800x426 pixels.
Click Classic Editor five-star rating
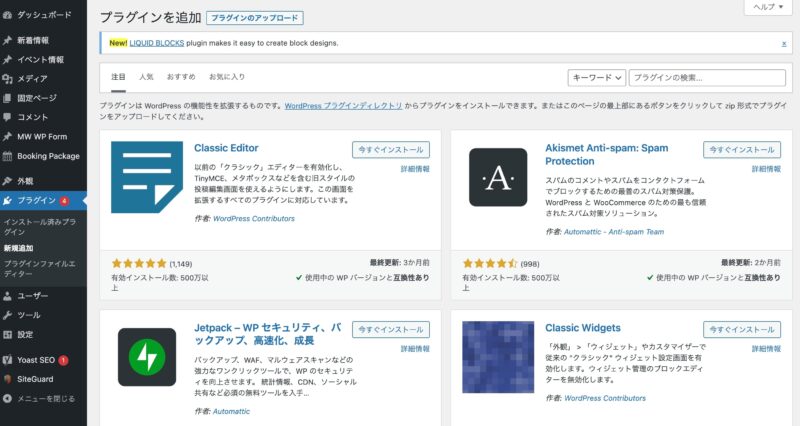(x=139, y=263)
